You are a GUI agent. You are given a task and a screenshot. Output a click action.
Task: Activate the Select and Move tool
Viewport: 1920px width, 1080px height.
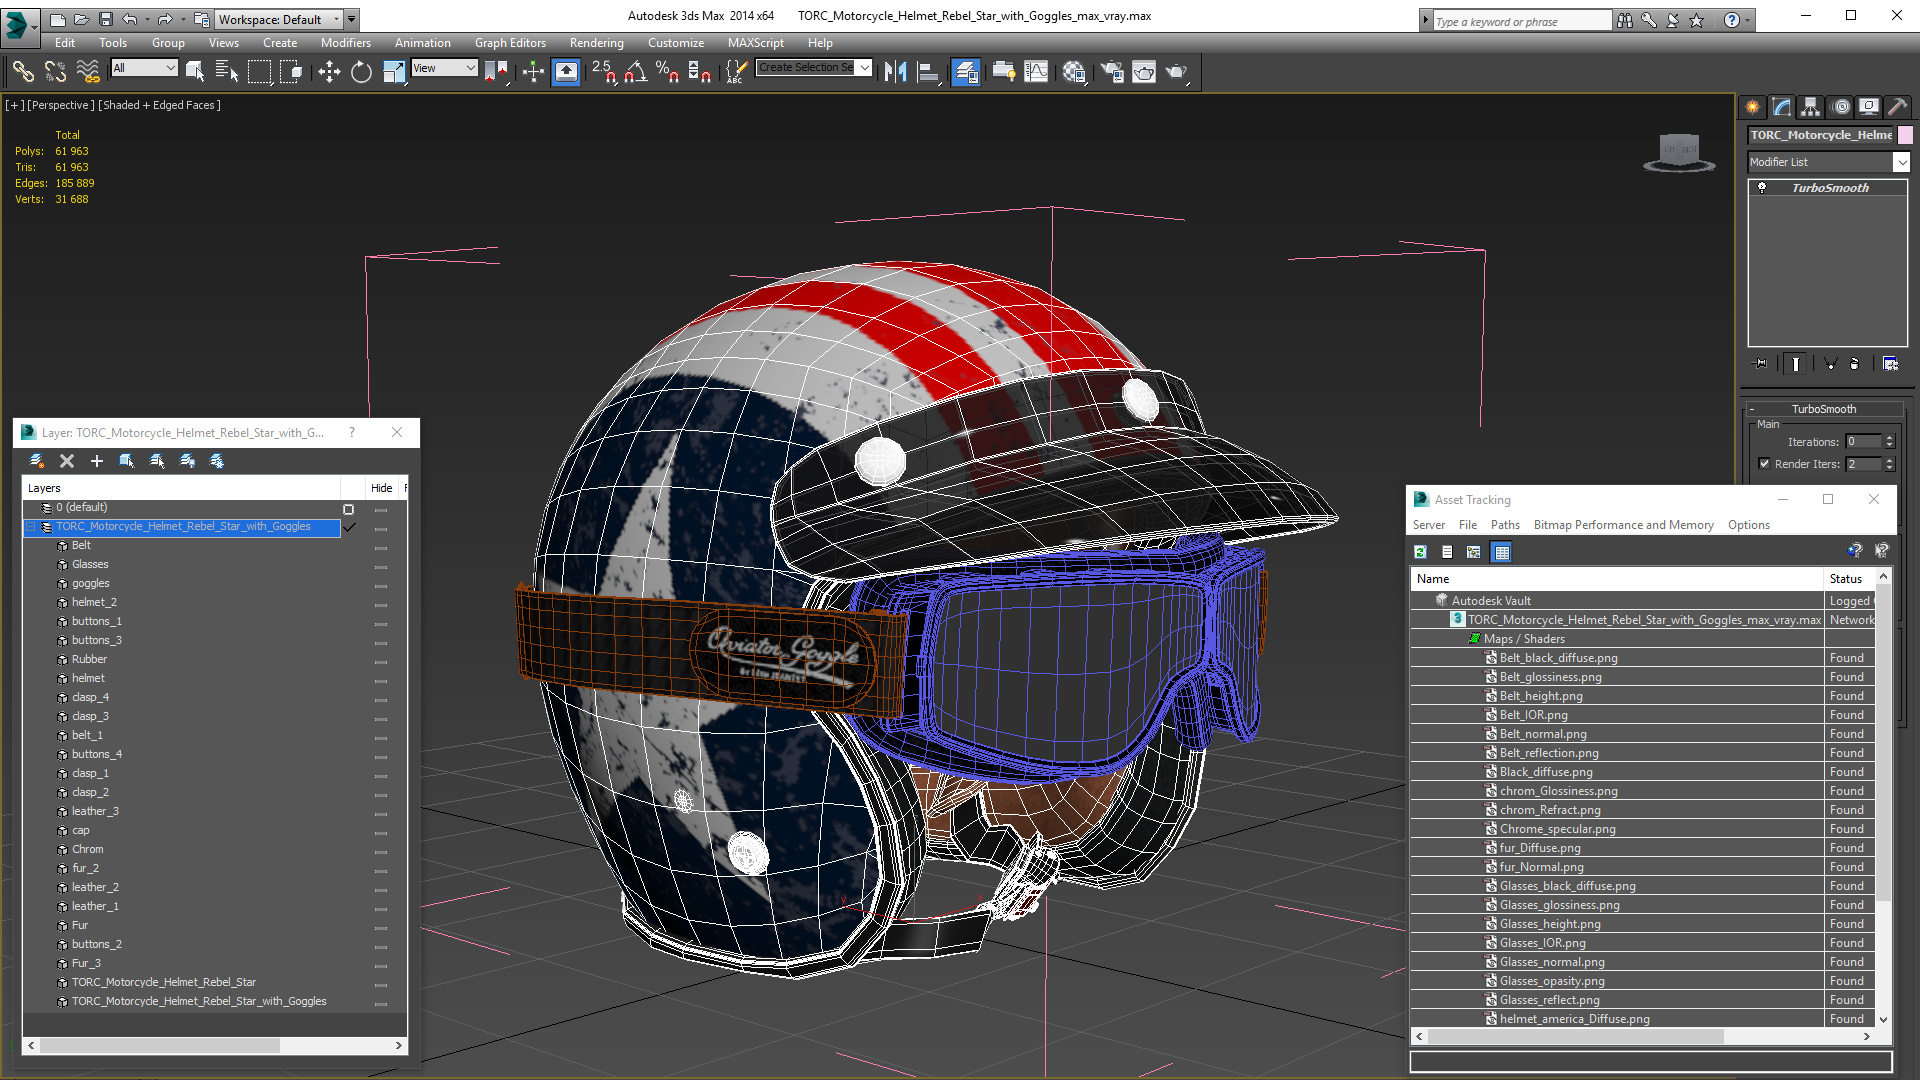329,71
